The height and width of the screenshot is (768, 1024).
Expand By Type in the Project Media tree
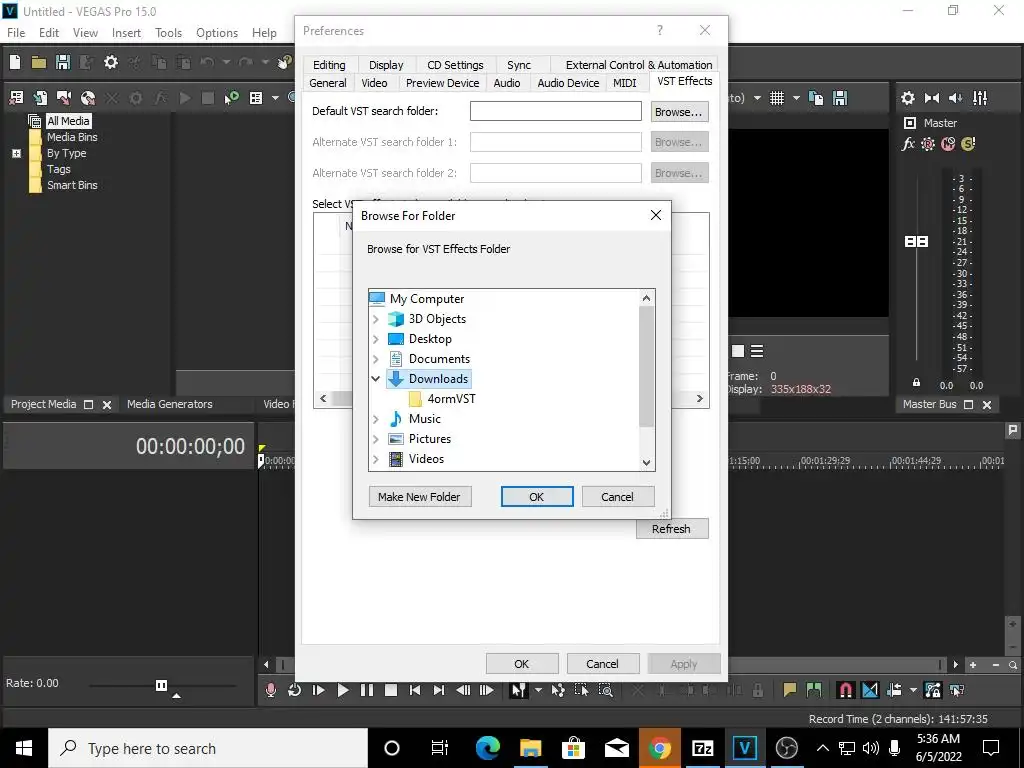(16, 153)
